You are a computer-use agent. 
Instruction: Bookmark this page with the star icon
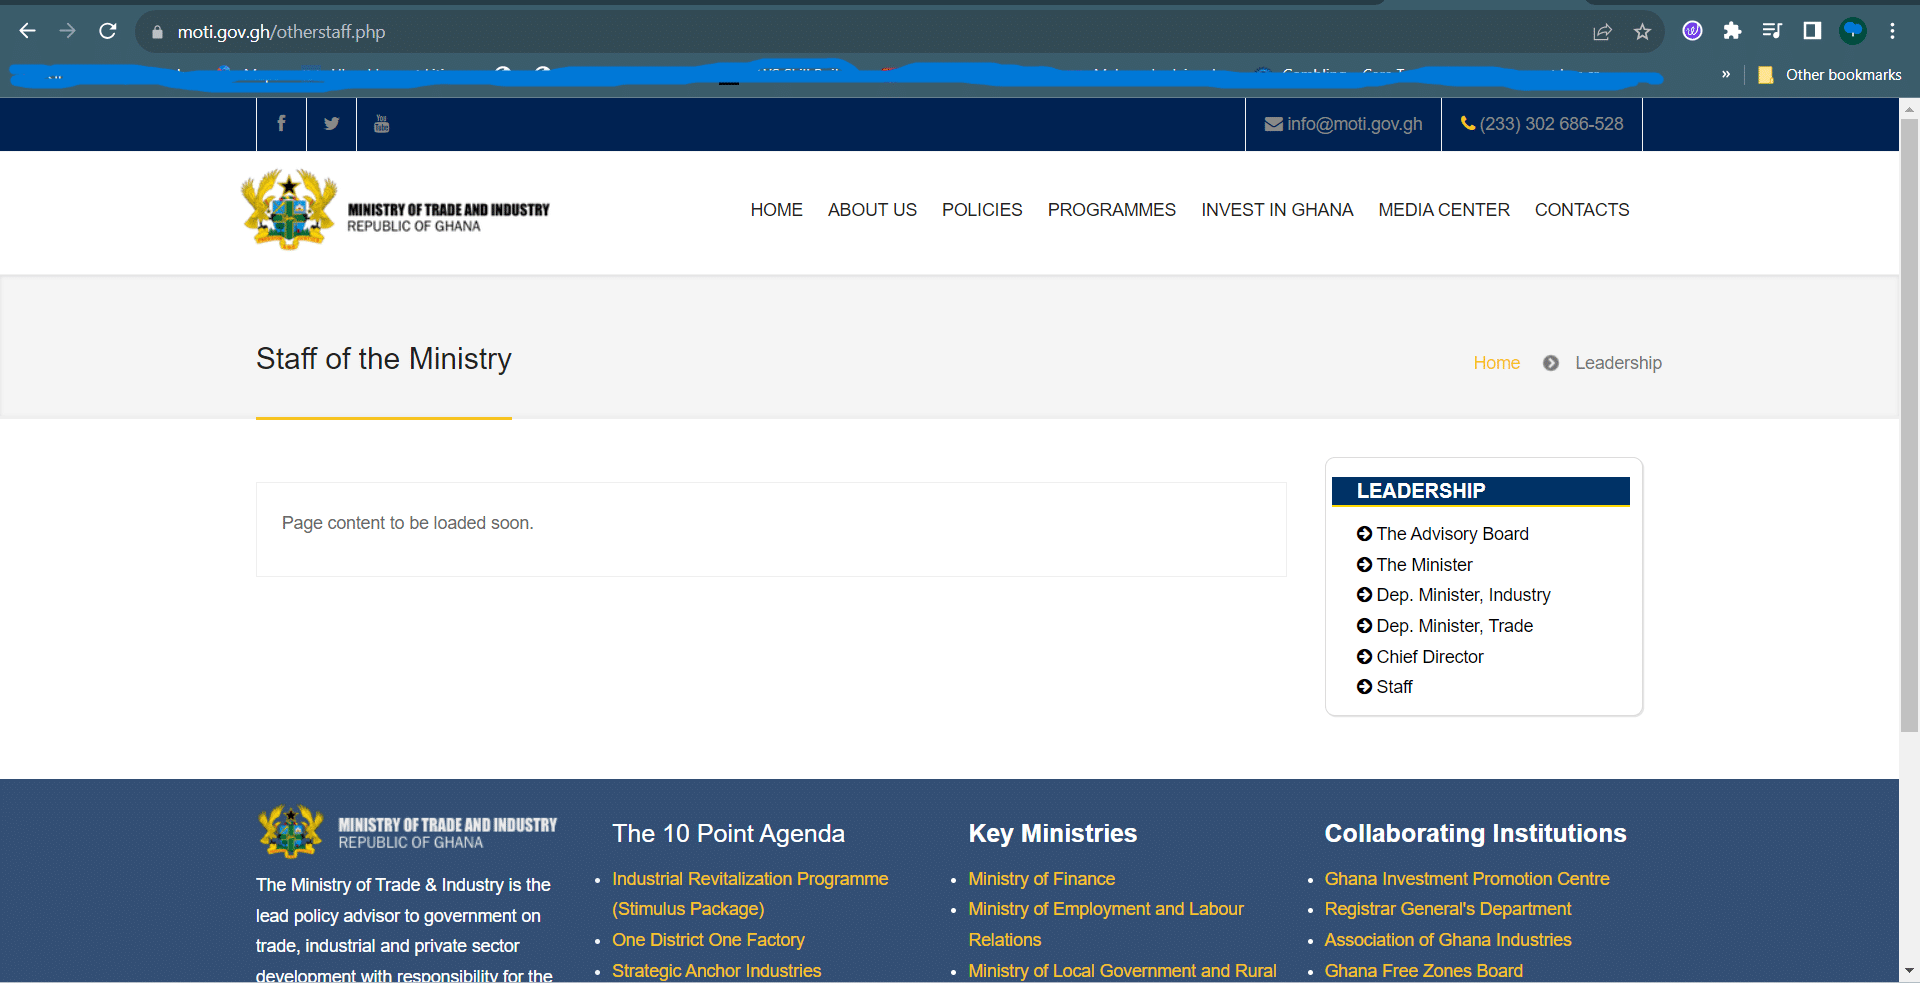tap(1642, 32)
